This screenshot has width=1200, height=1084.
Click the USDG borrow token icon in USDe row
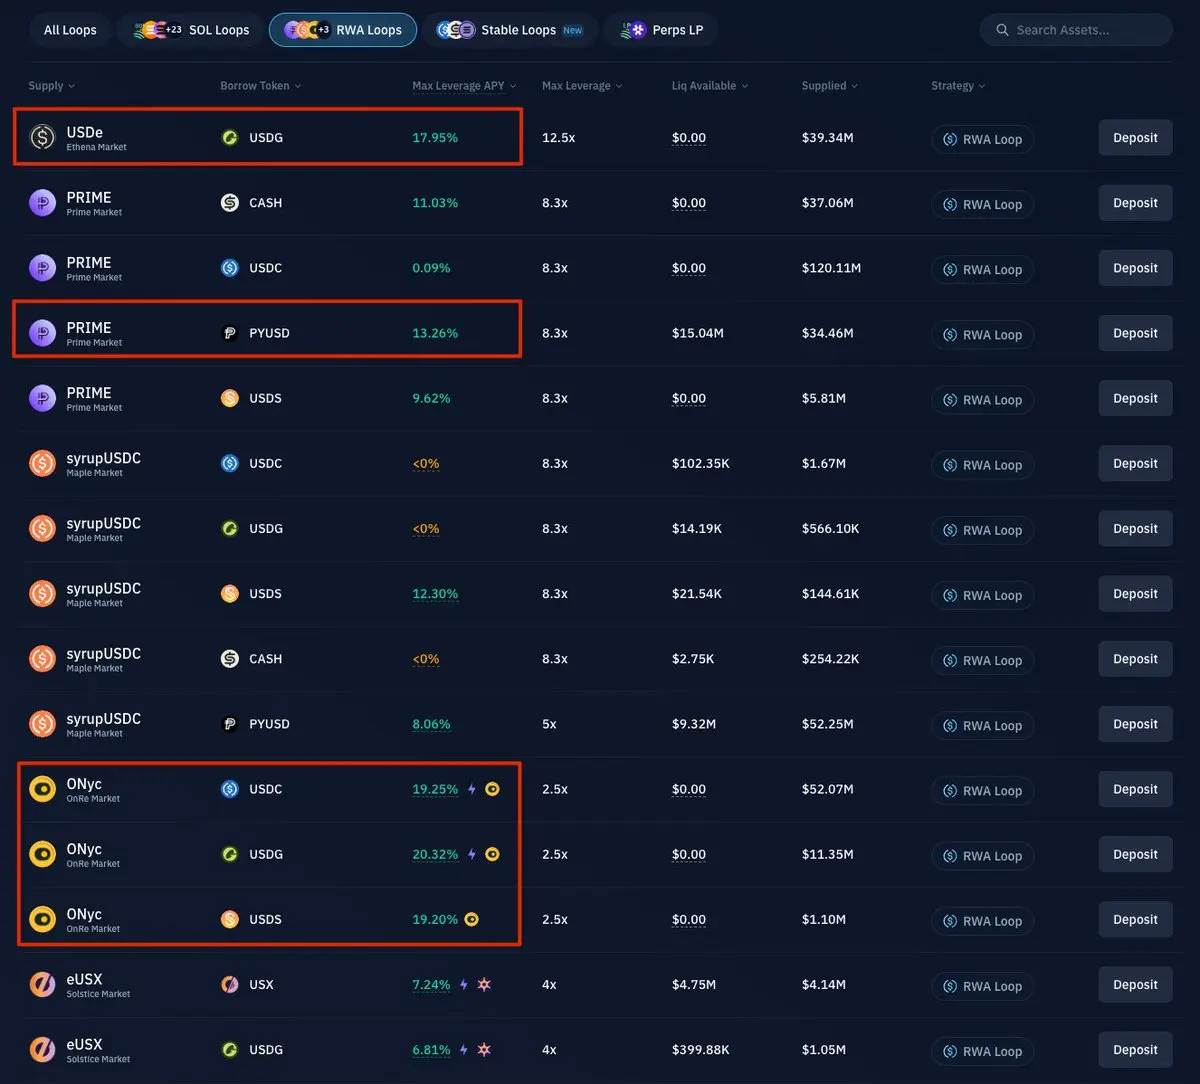click(x=230, y=137)
